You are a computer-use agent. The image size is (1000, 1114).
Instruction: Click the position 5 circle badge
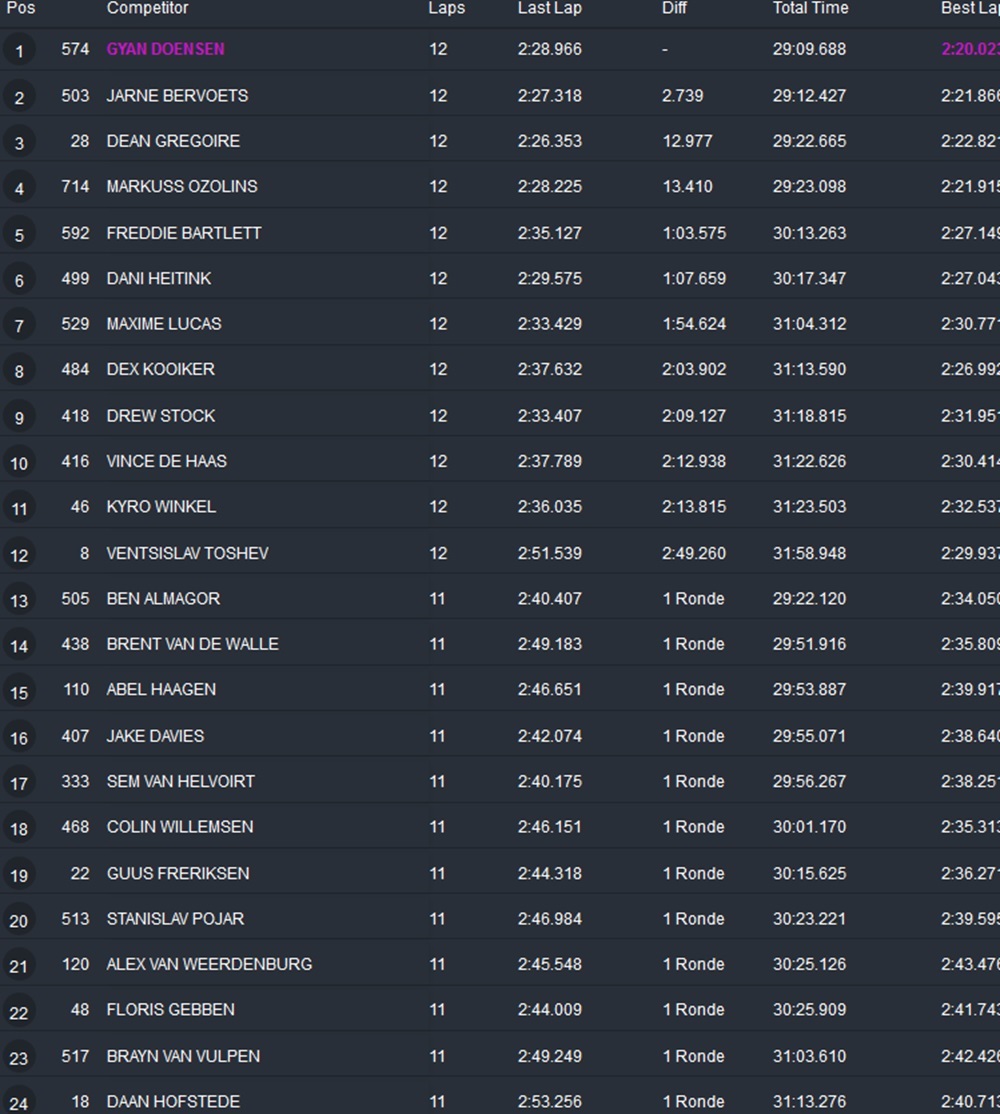[19, 234]
